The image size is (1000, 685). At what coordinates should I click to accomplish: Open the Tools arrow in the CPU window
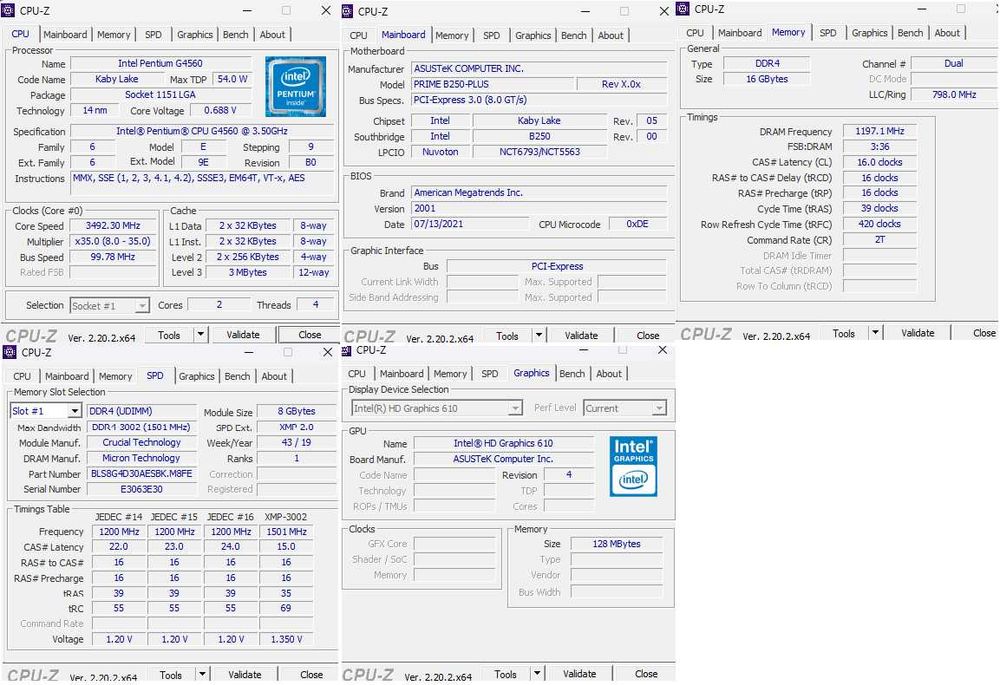click(x=200, y=334)
